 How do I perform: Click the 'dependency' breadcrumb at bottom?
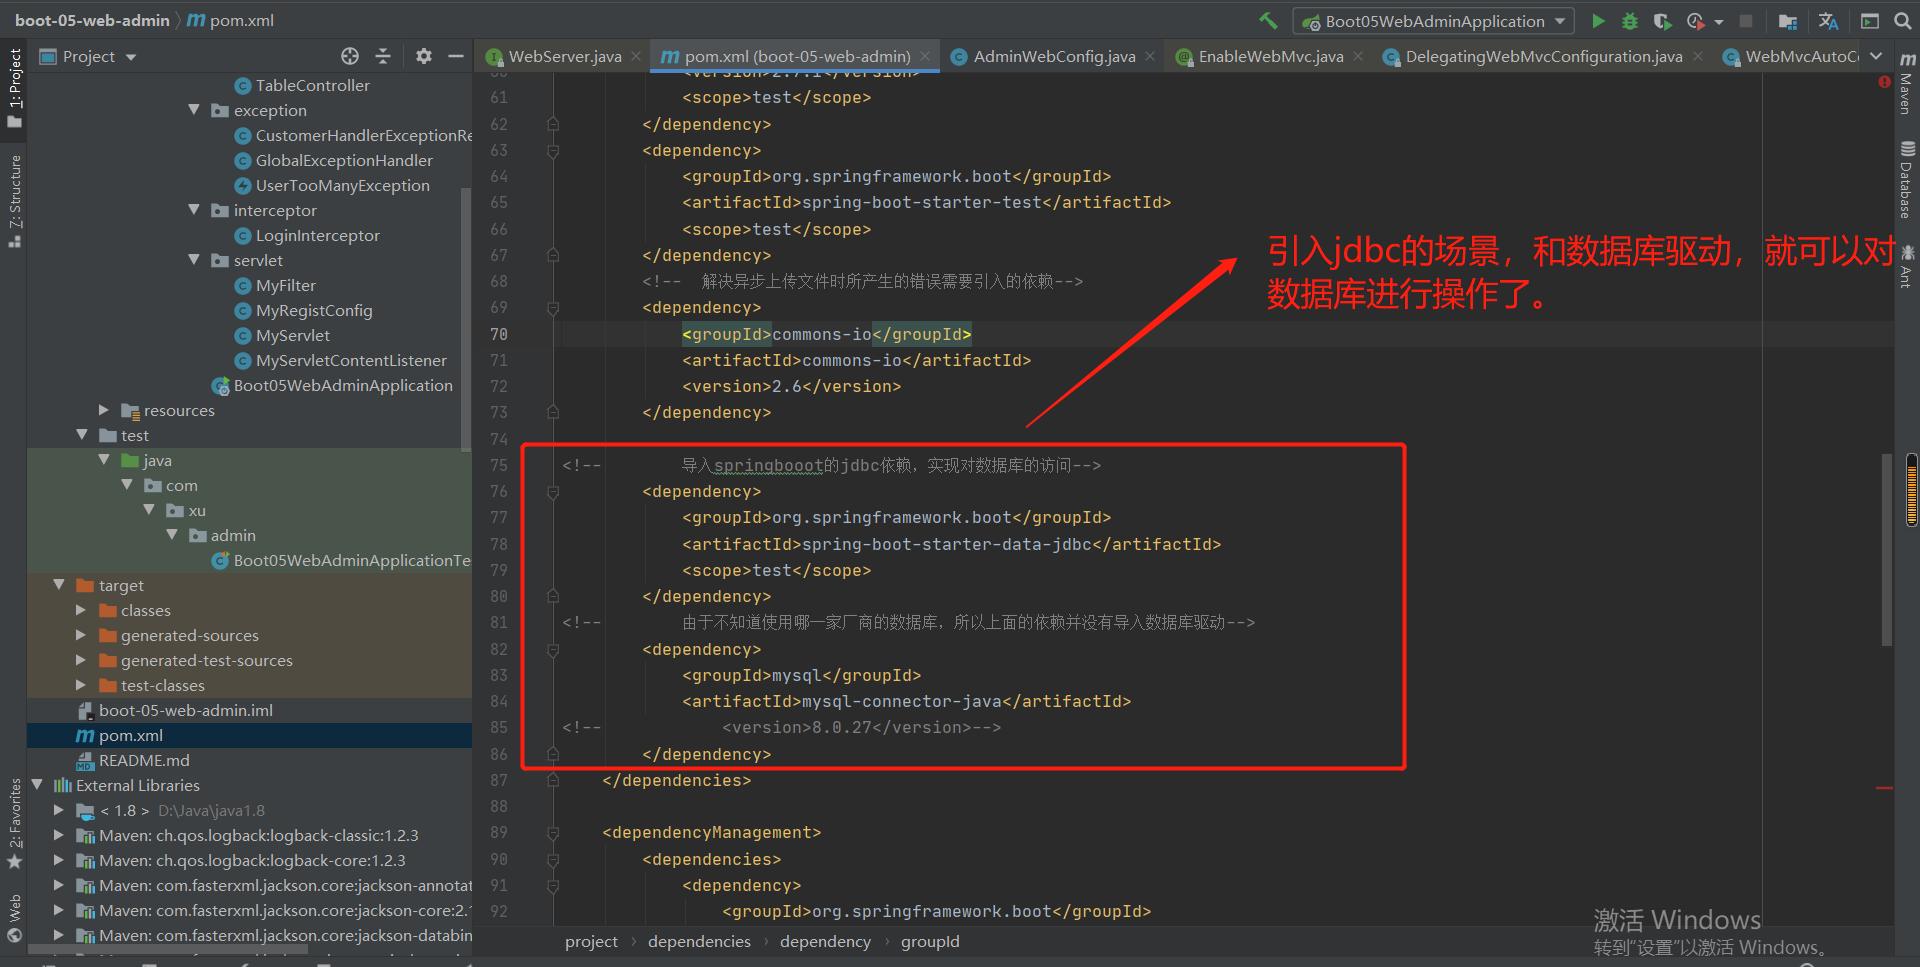coord(825,942)
